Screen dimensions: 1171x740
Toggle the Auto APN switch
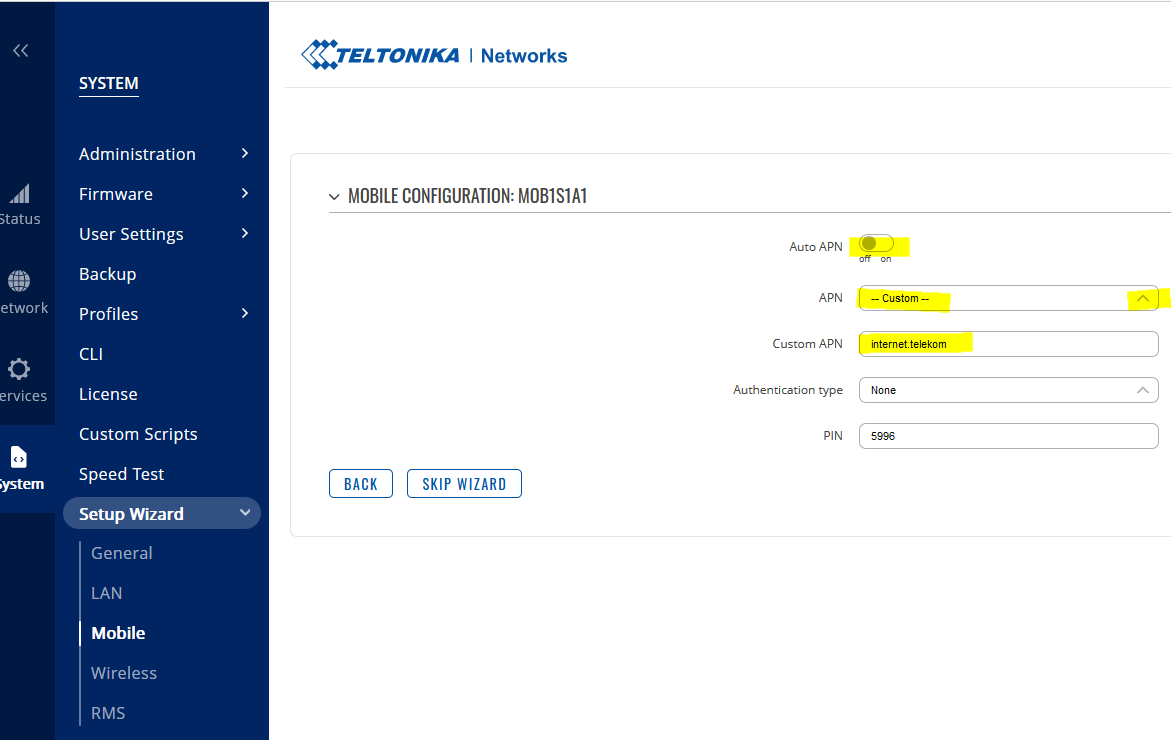pyautogui.click(x=875, y=243)
